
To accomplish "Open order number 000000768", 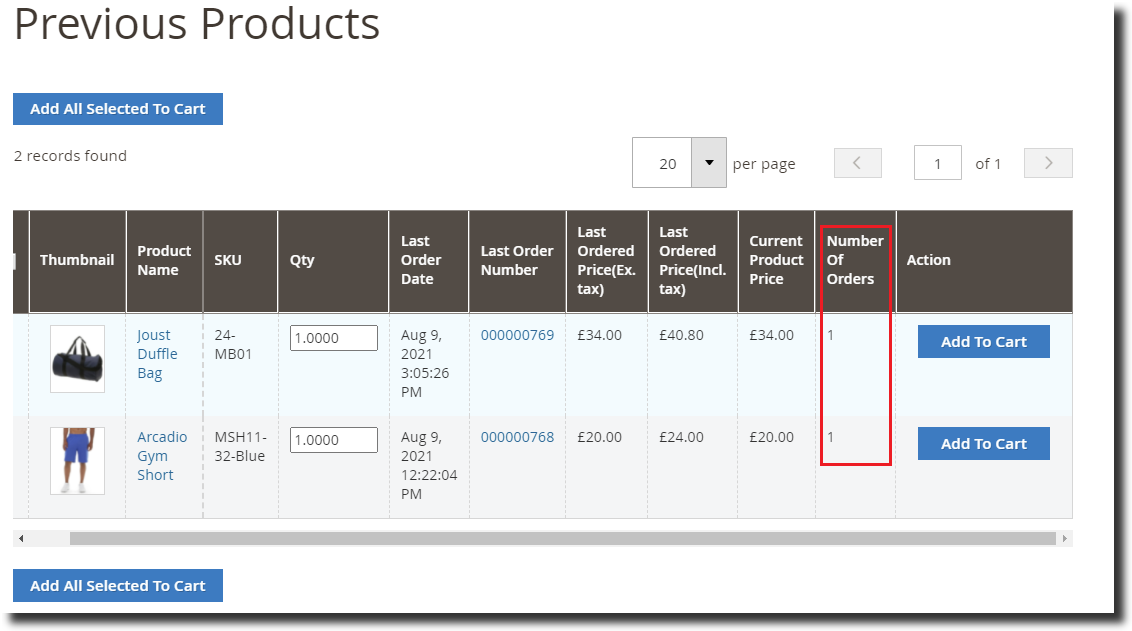I will click(517, 437).
